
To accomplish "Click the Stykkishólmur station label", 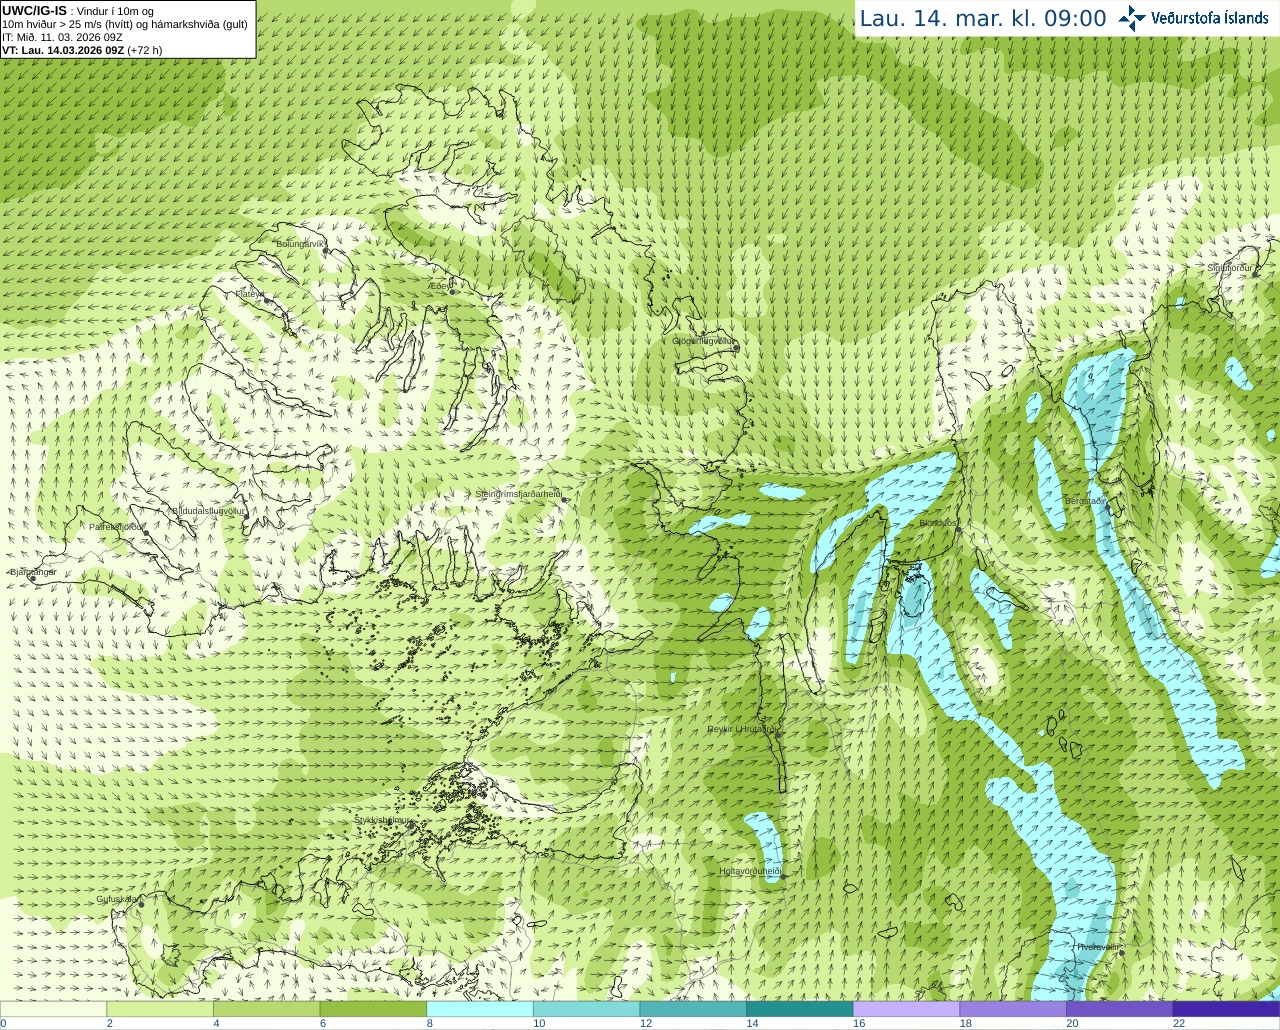I will click(383, 820).
